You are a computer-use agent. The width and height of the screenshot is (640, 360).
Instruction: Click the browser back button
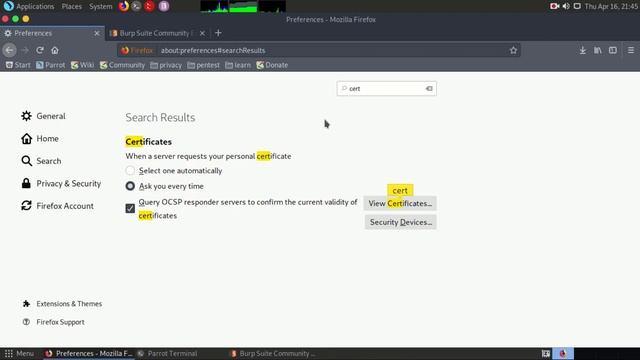(x=9, y=50)
